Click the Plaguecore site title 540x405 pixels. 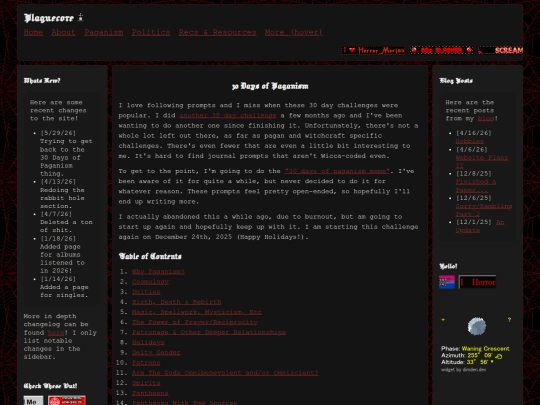click(x=49, y=18)
